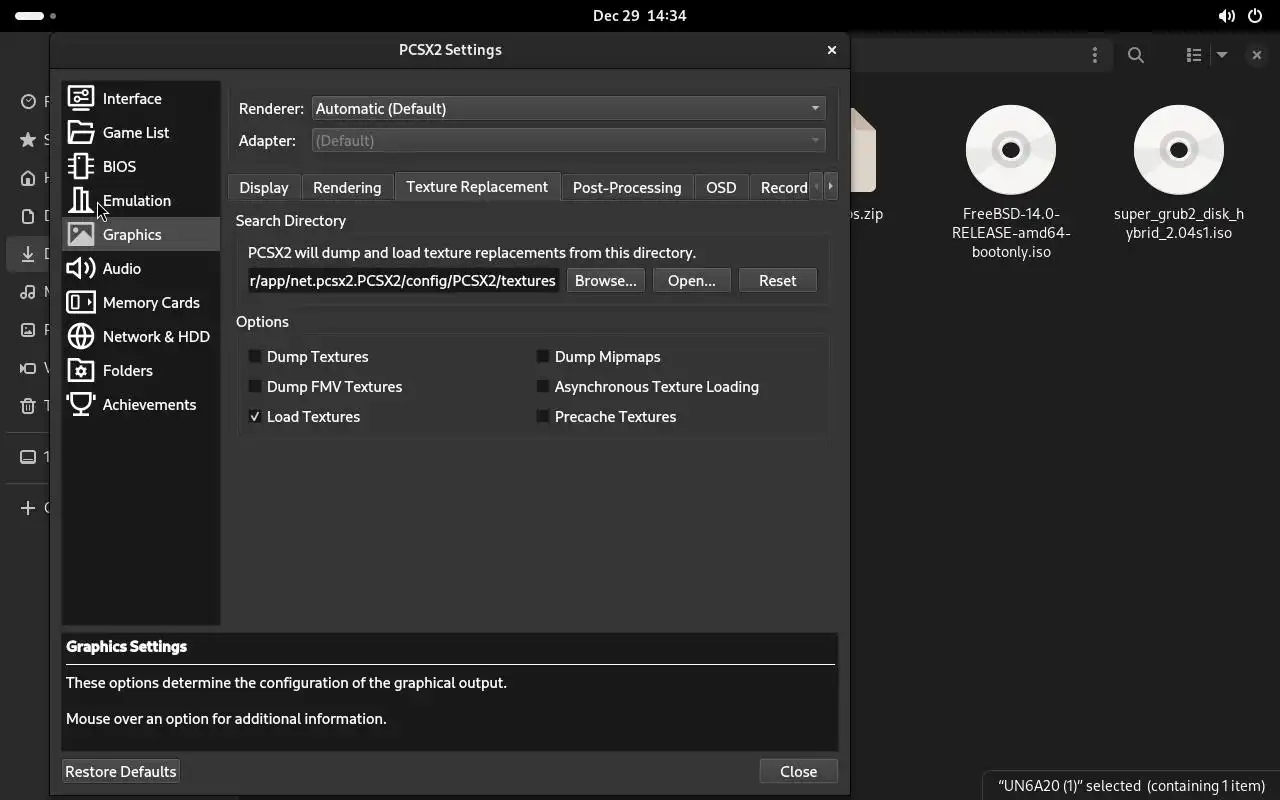Click the Achievements trophy icon
This screenshot has height=800, width=1280.
(81, 404)
